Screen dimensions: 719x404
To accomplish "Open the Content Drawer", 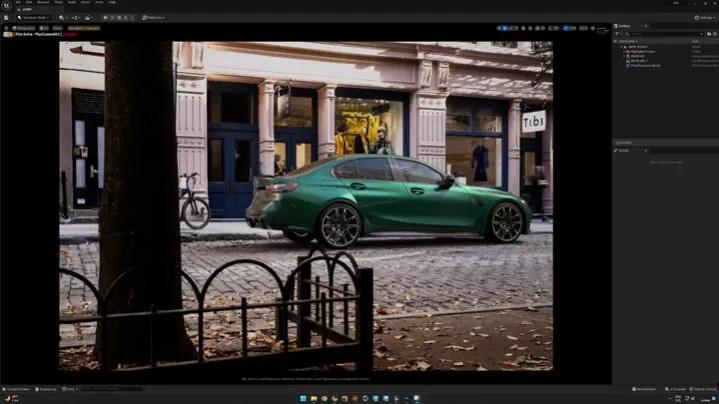I will 17,388.
